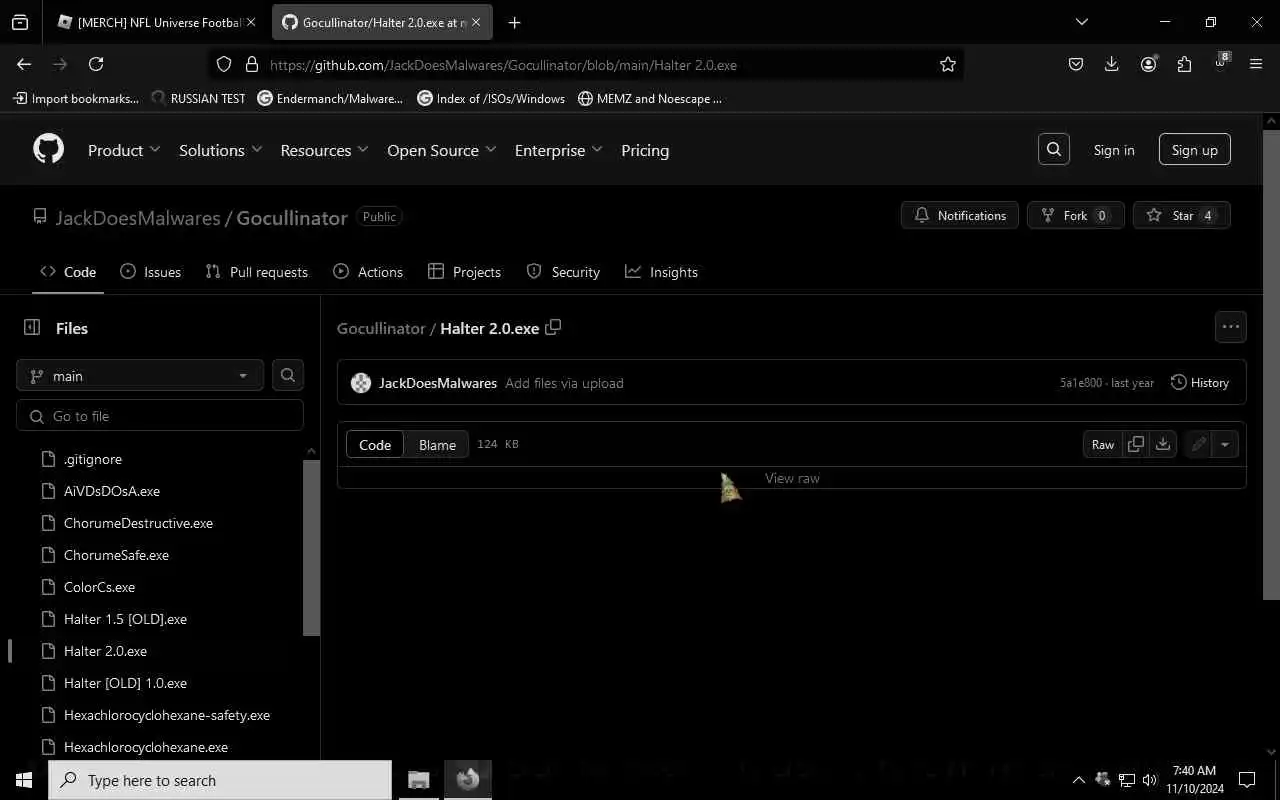
Task: Switch to the Pull requests tab
Action: (x=256, y=272)
